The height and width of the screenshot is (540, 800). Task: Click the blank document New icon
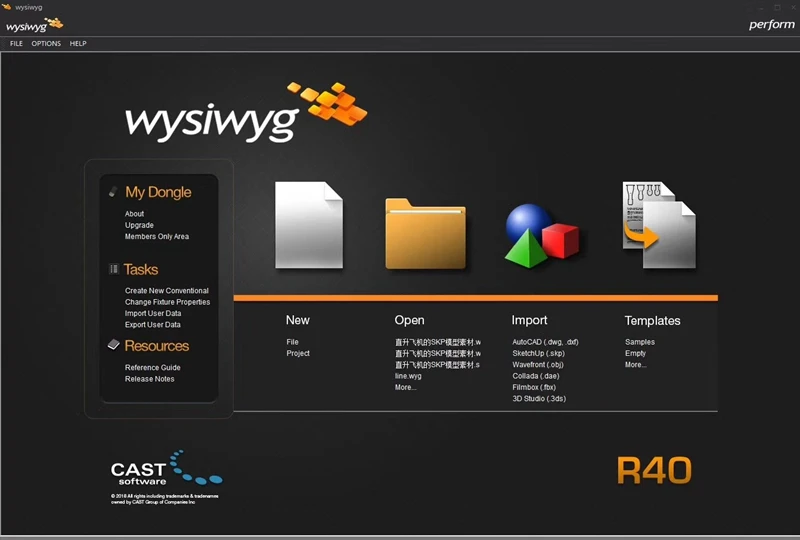309,225
